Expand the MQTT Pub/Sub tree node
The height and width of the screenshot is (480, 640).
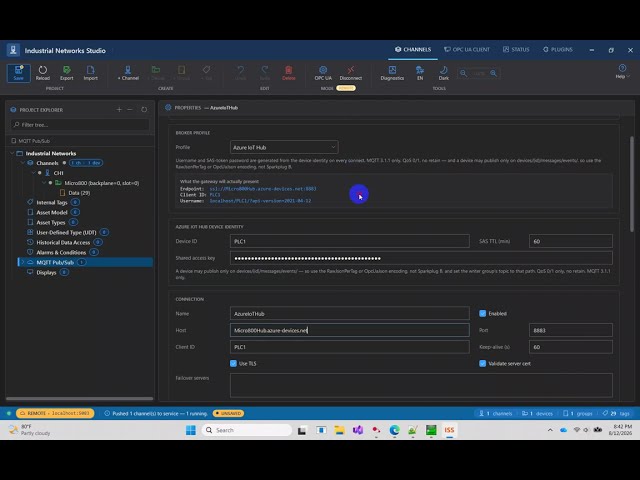[23, 262]
